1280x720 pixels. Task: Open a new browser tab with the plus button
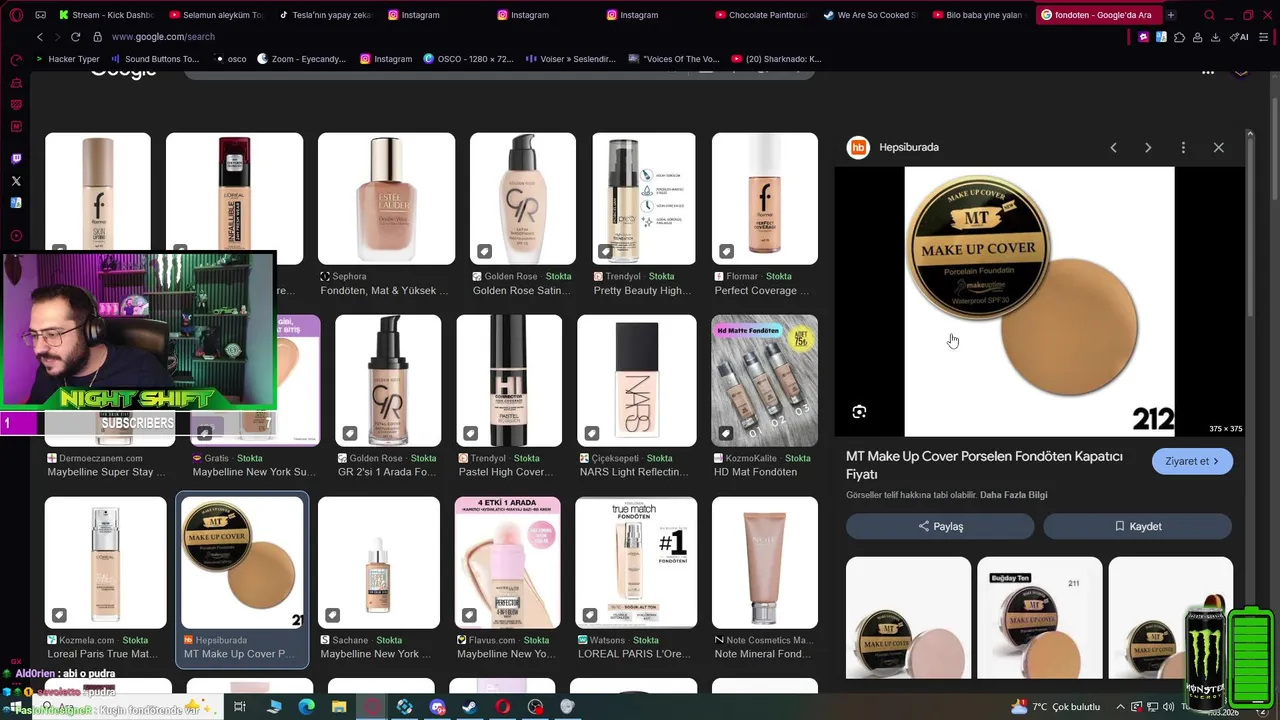[1171, 15]
